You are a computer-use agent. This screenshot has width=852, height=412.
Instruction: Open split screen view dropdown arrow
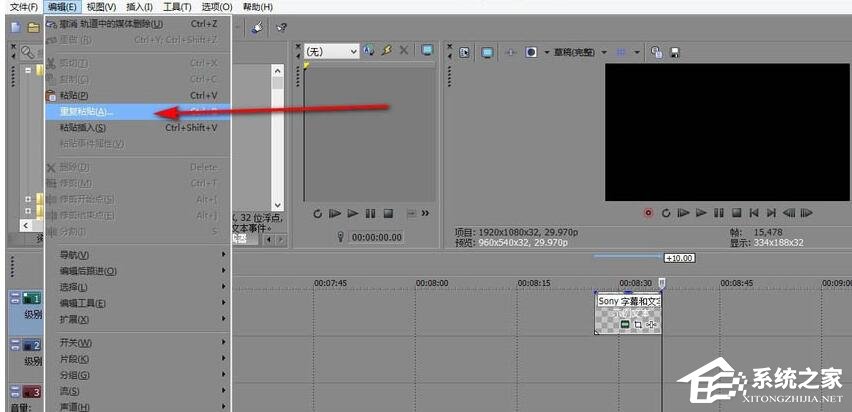click(547, 52)
